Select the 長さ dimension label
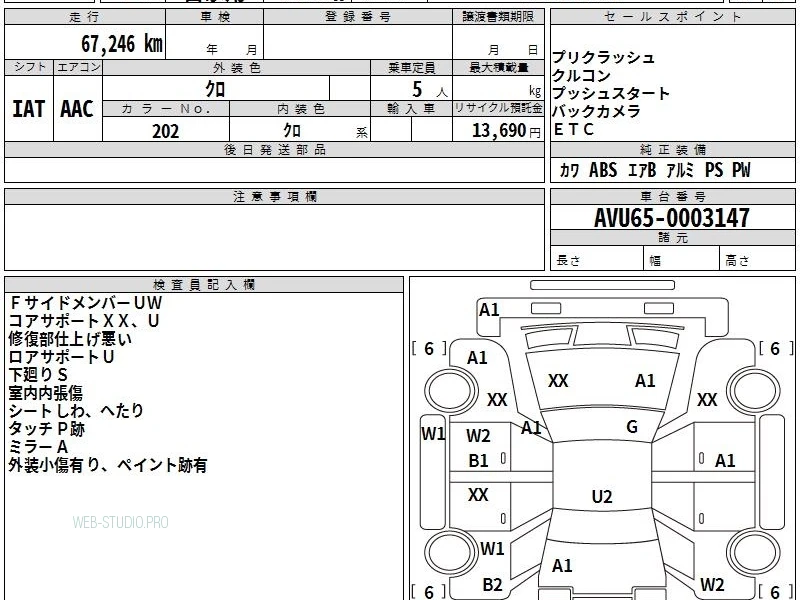This screenshot has width=800, height=600. pos(568,261)
